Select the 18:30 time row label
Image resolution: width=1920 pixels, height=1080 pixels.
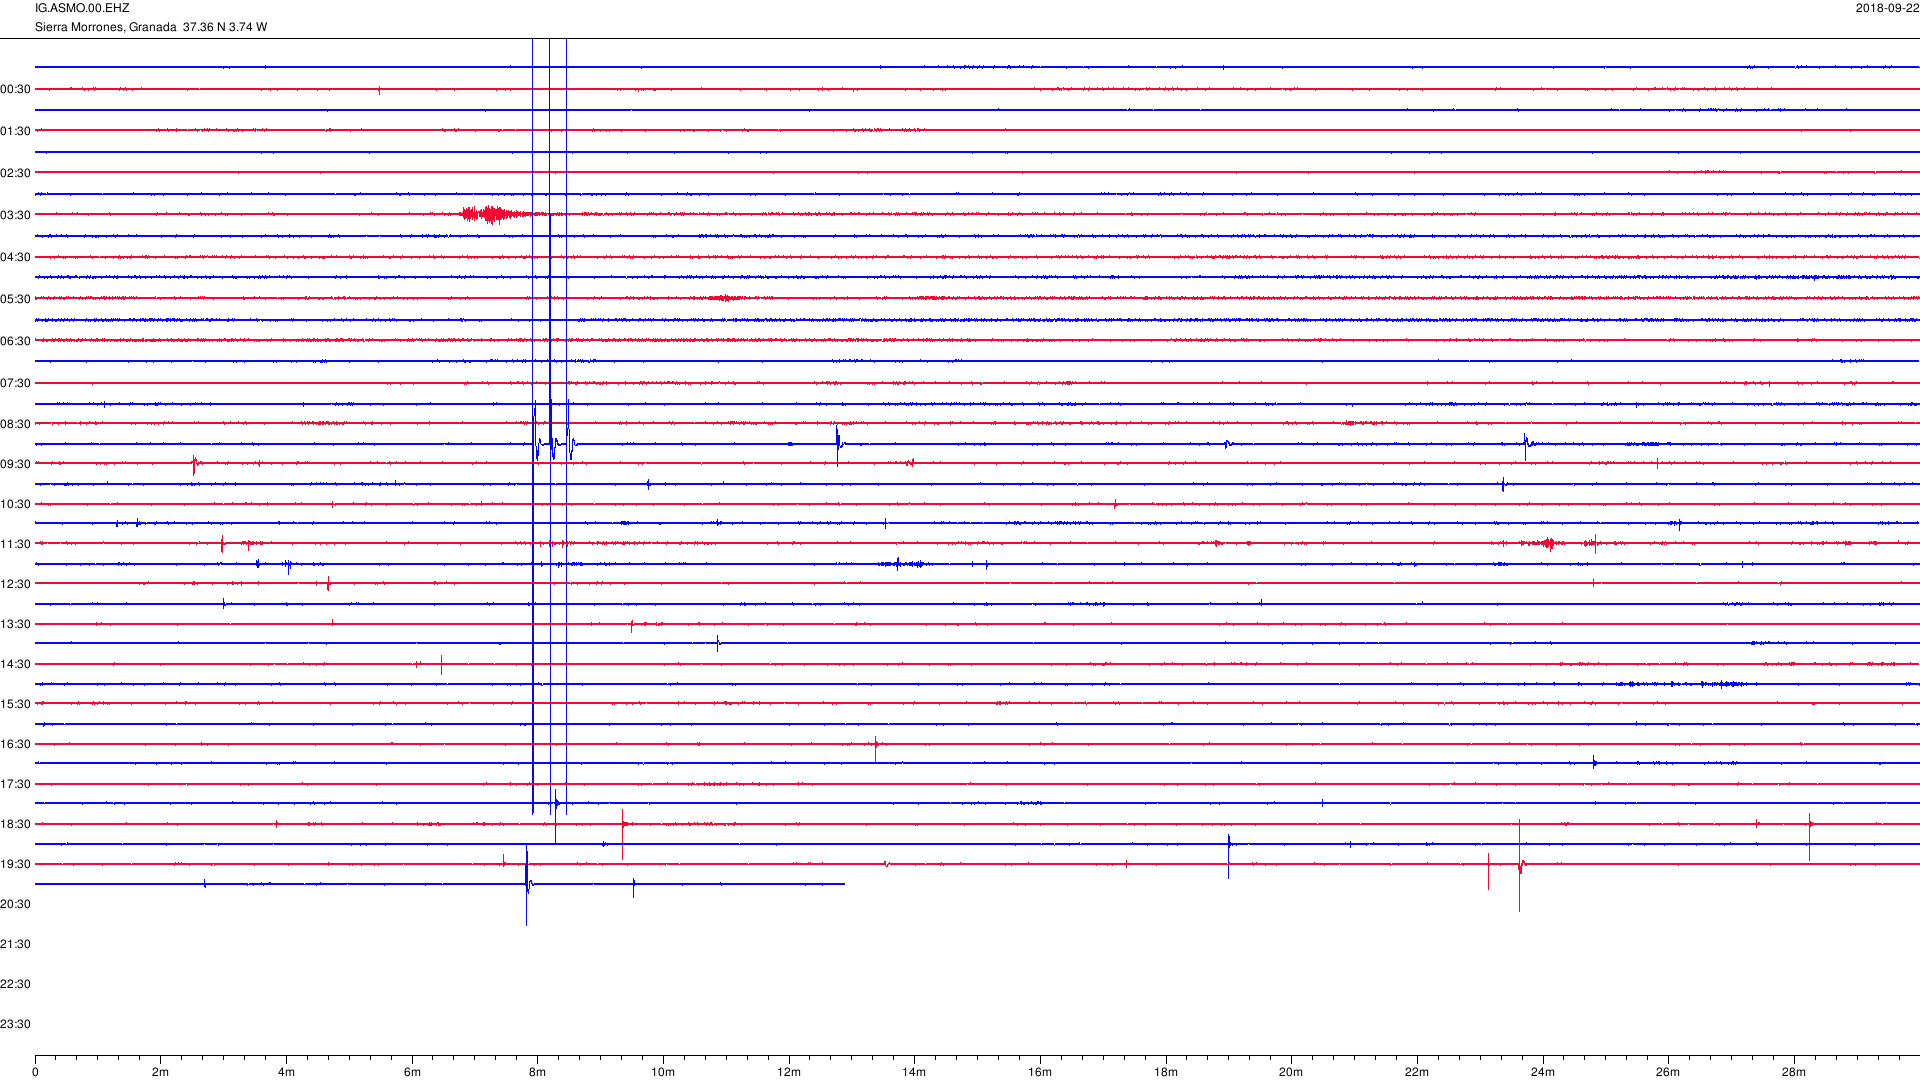click(16, 824)
